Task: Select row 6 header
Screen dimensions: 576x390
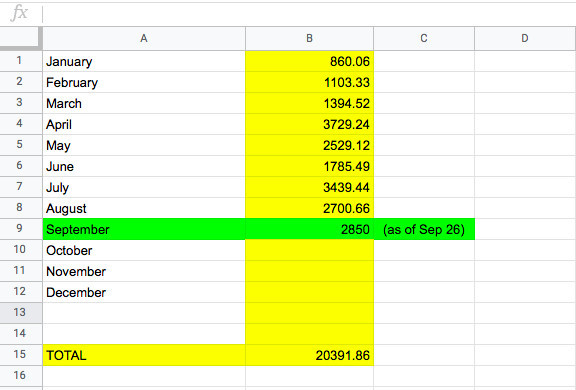Action: (x=21, y=166)
